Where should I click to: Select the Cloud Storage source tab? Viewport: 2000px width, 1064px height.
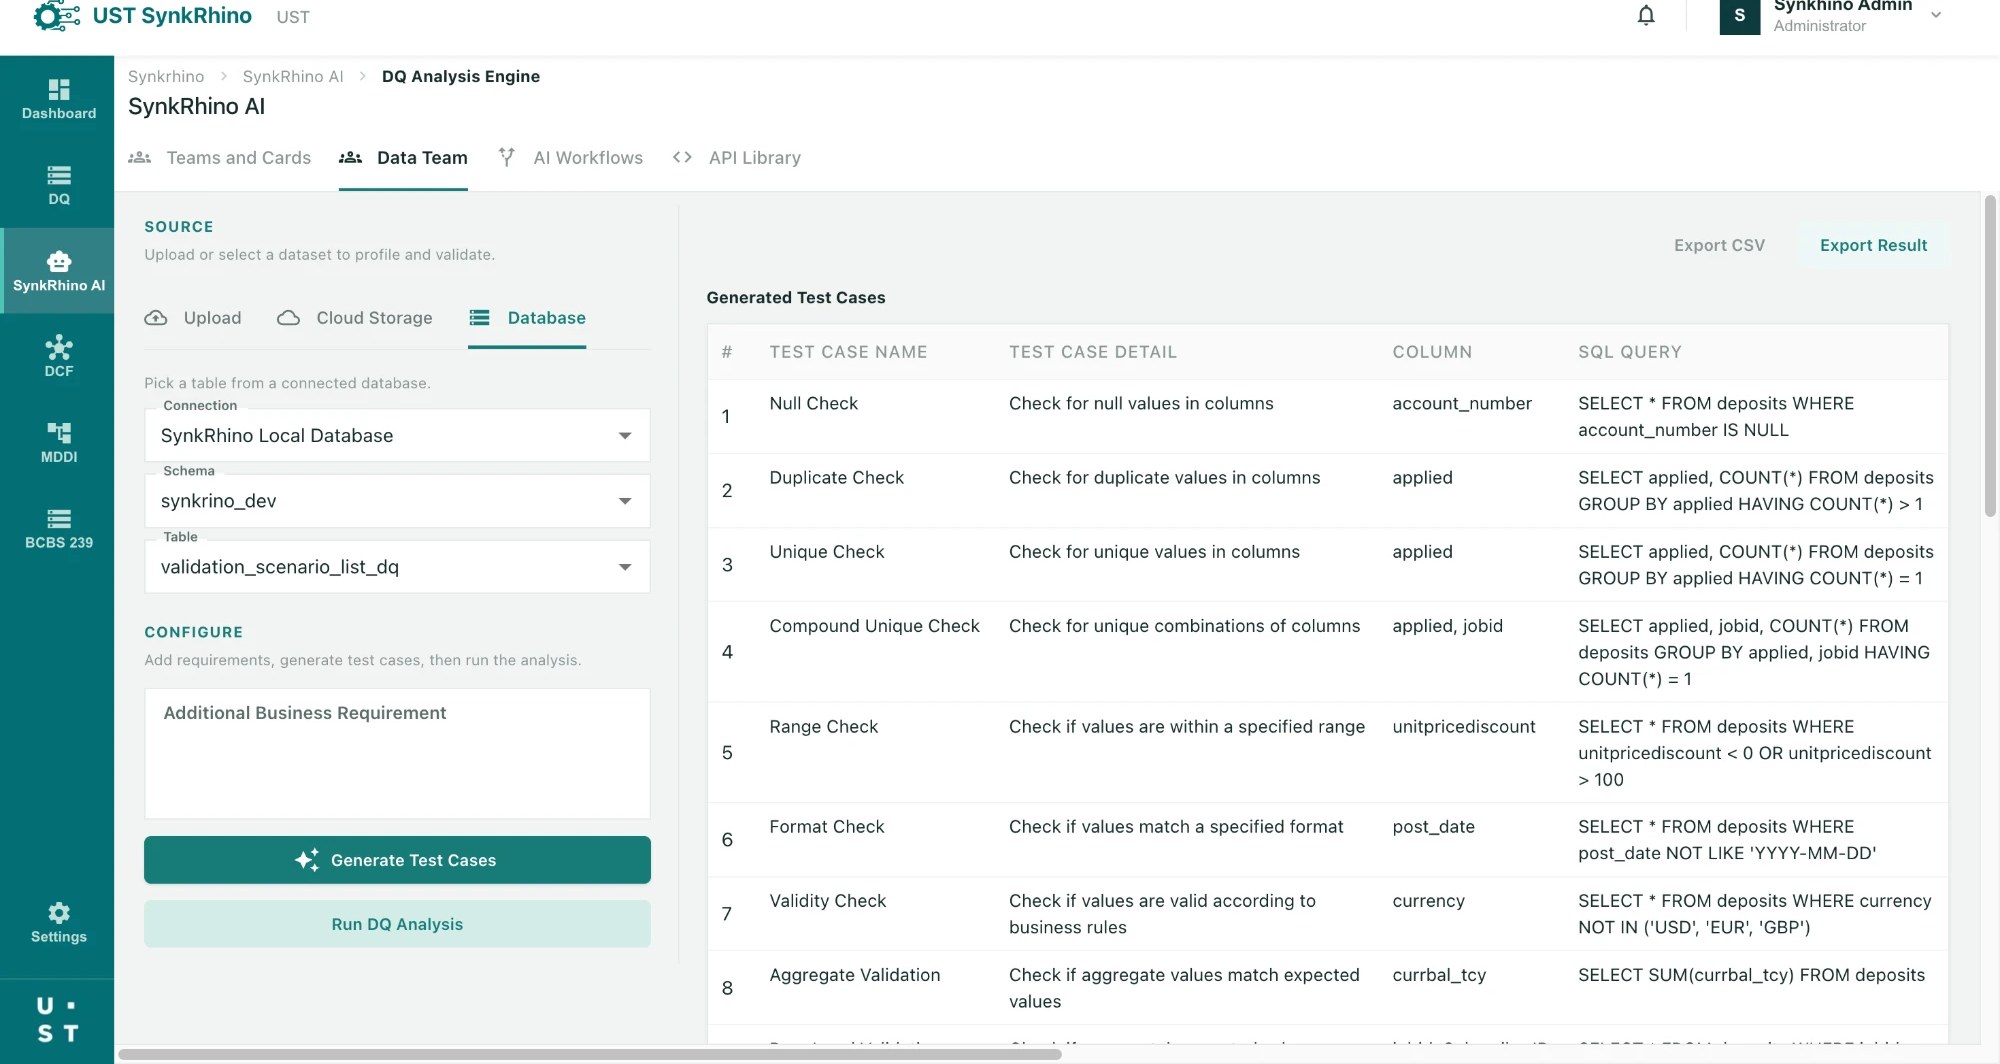pyautogui.click(x=355, y=318)
